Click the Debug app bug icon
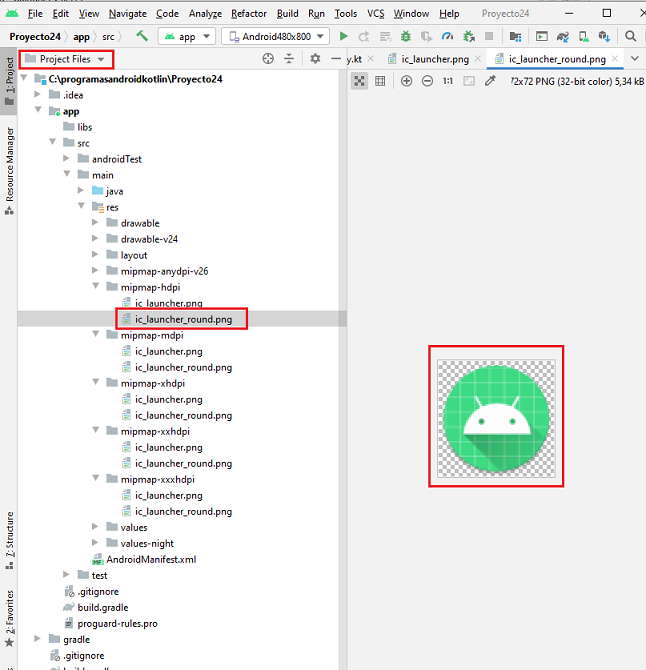The height and width of the screenshot is (670, 646). coord(405,36)
